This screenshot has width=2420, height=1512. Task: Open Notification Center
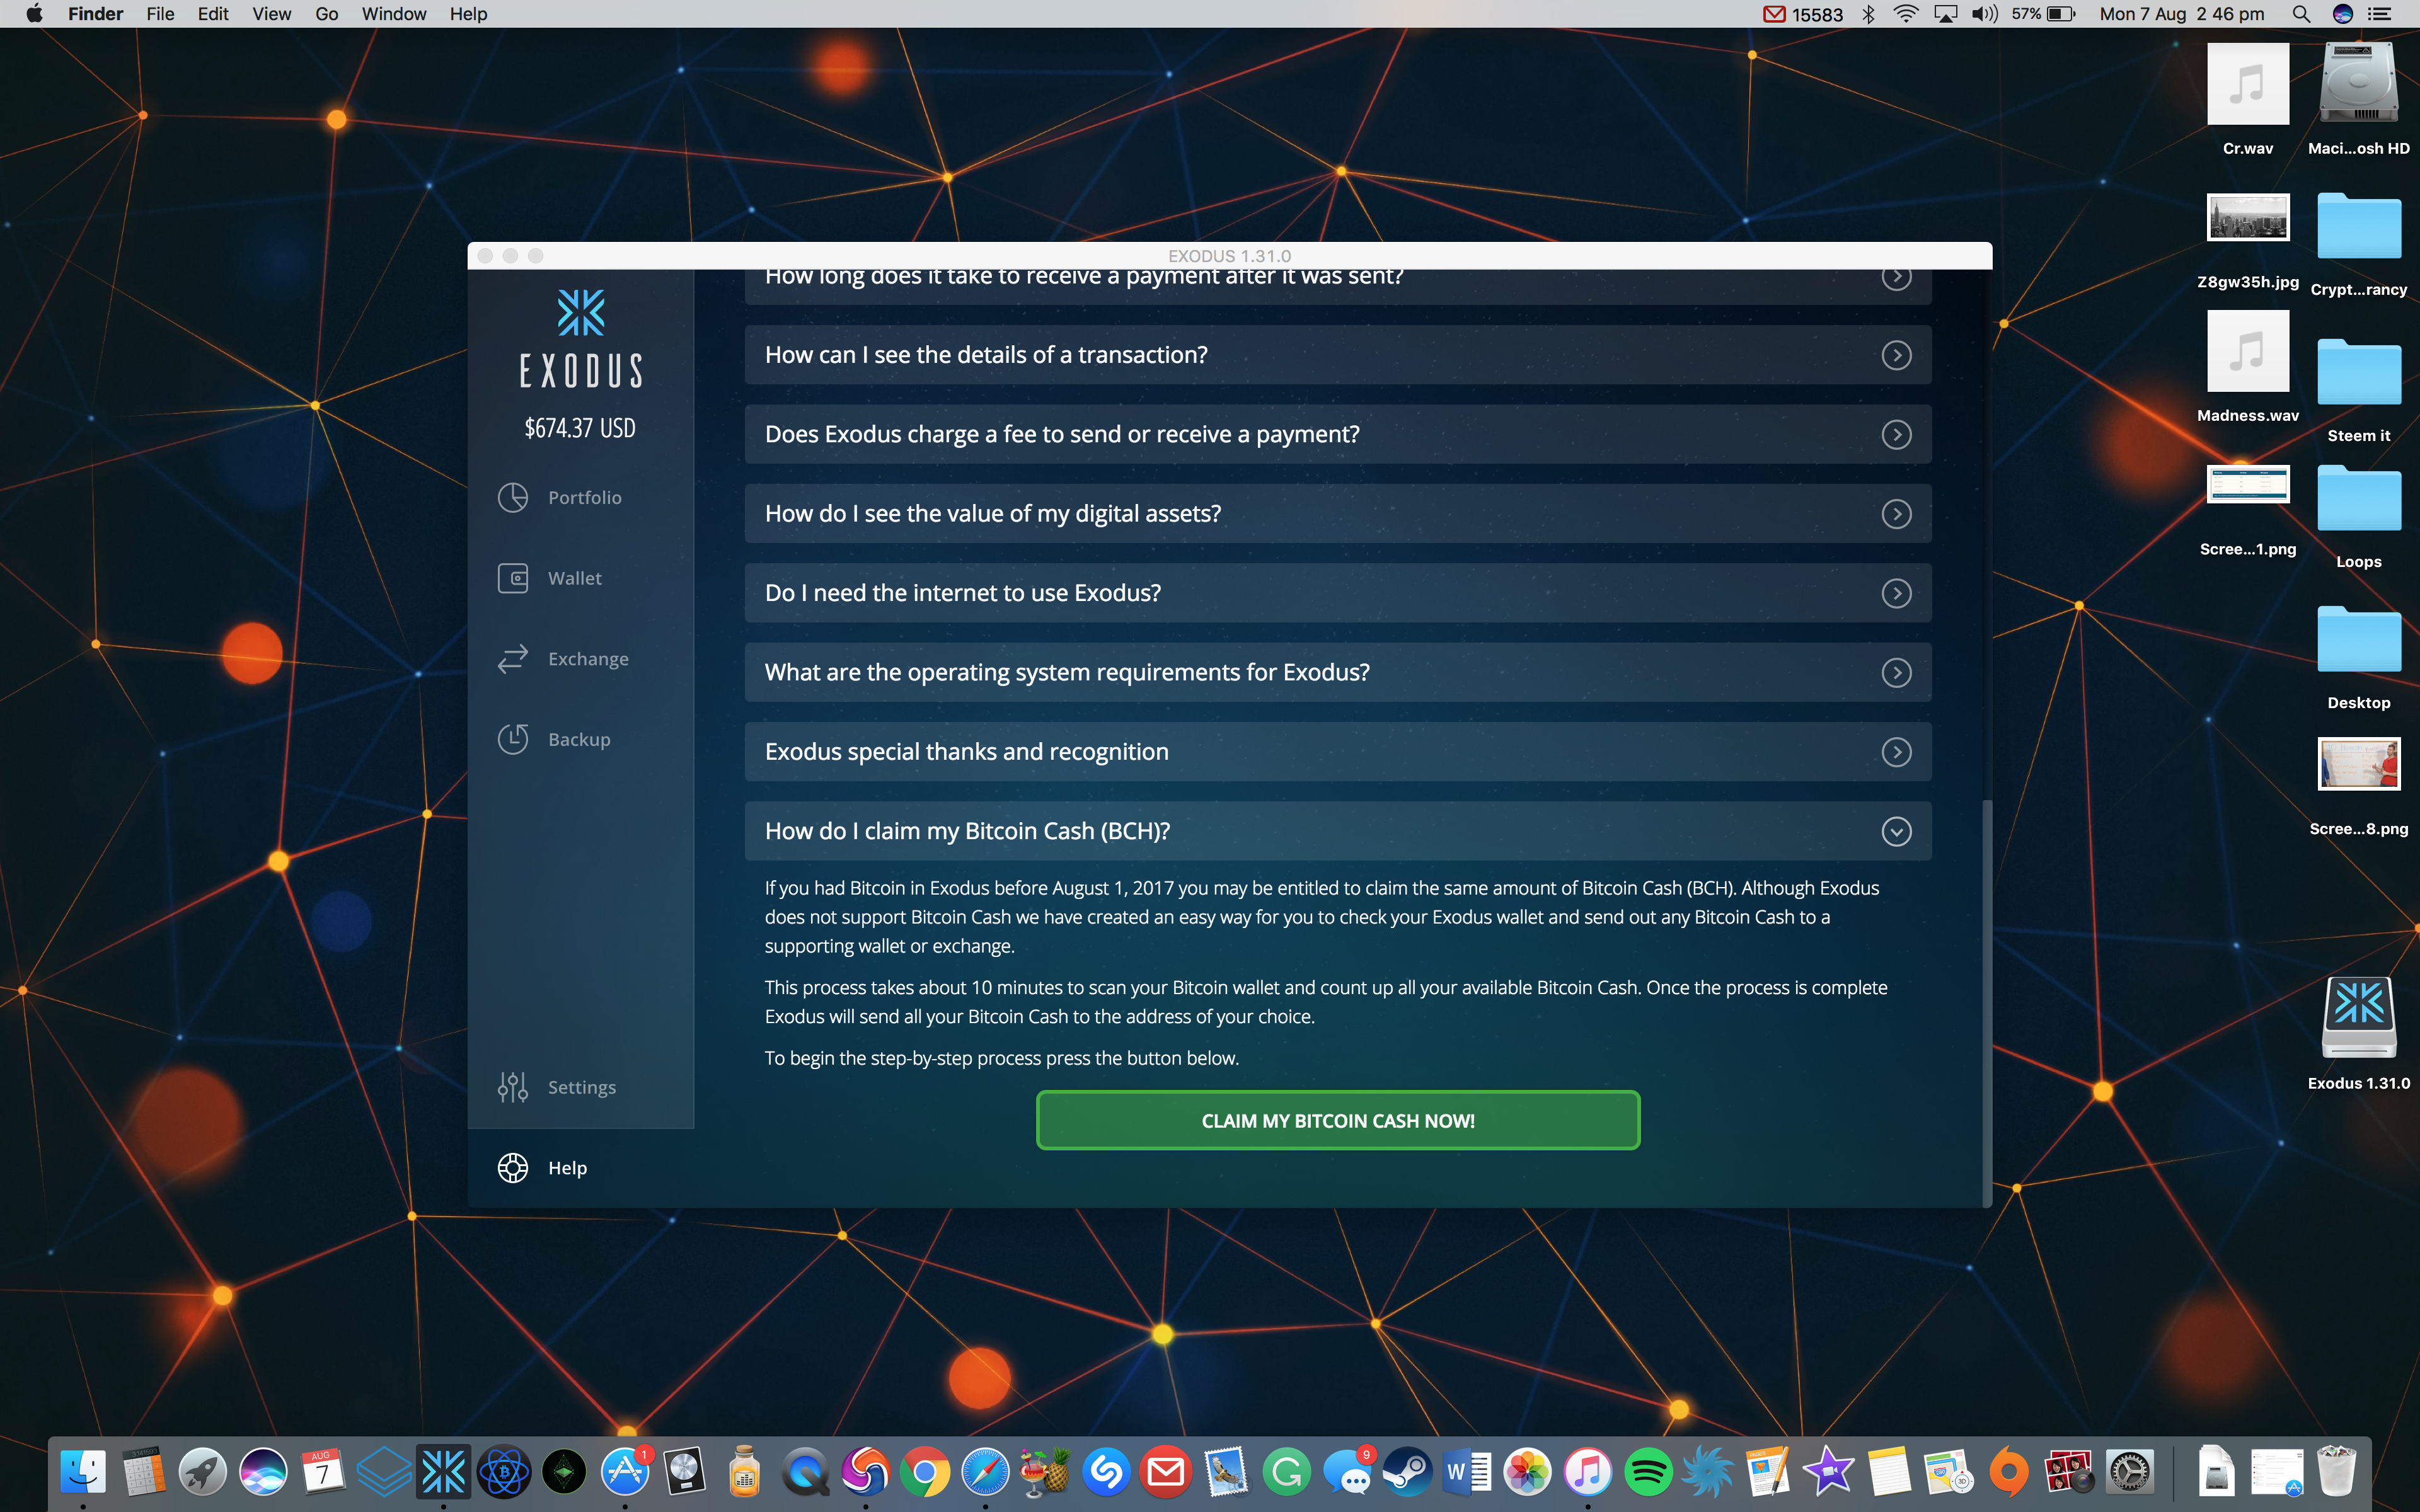pos(2380,14)
